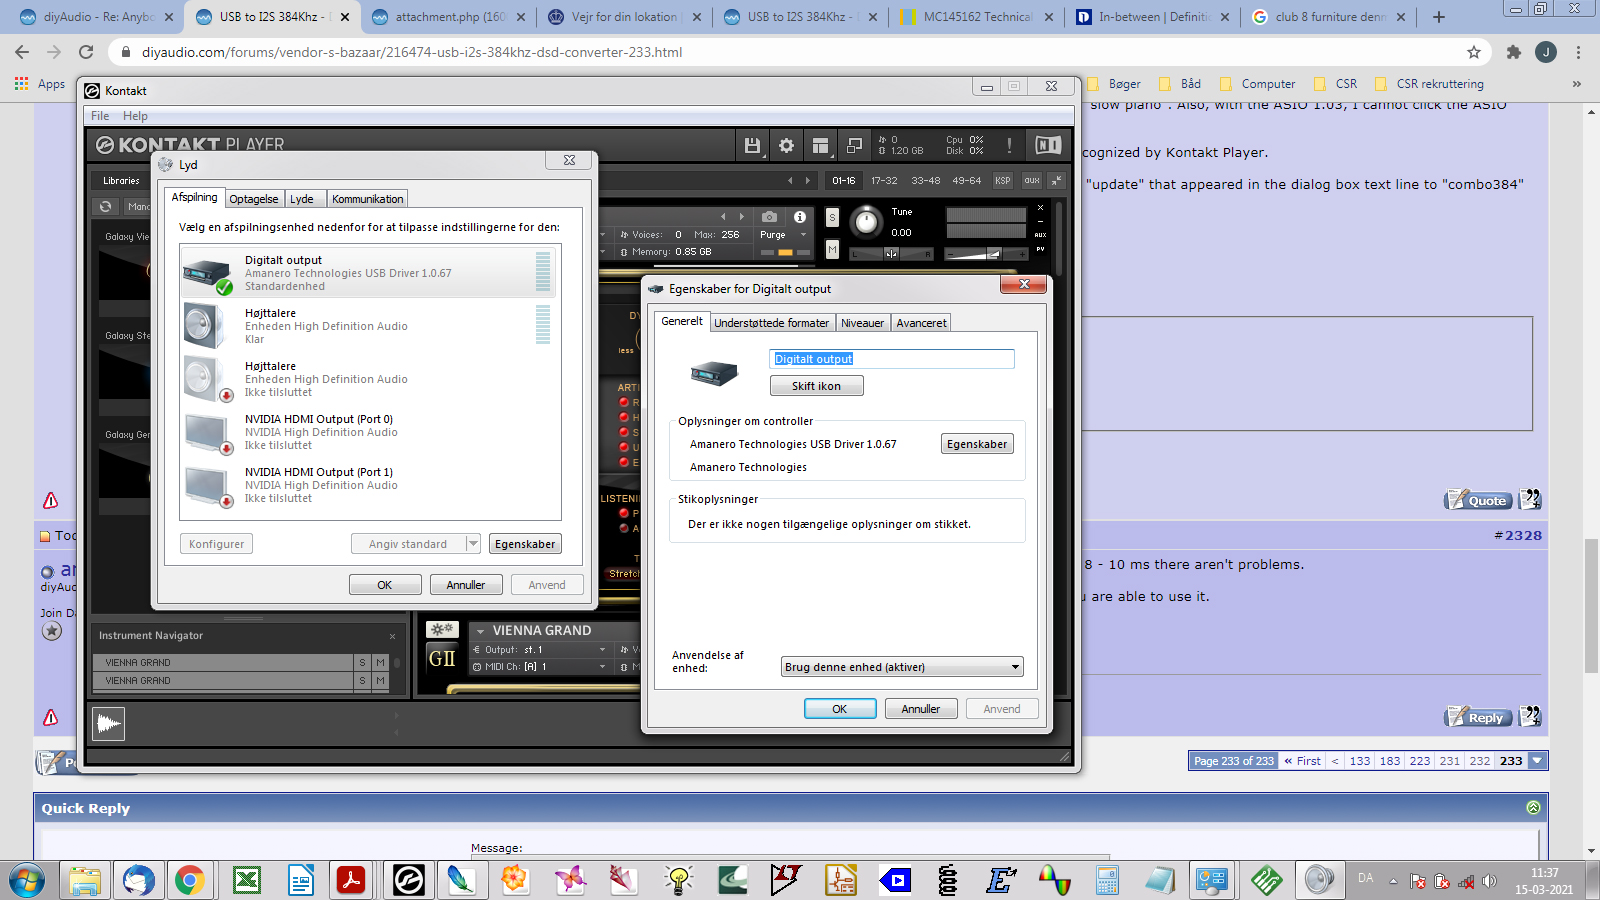This screenshot has width=1600, height=900.
Task: Open Windows Start menu
Action: (x=27, y=880)
